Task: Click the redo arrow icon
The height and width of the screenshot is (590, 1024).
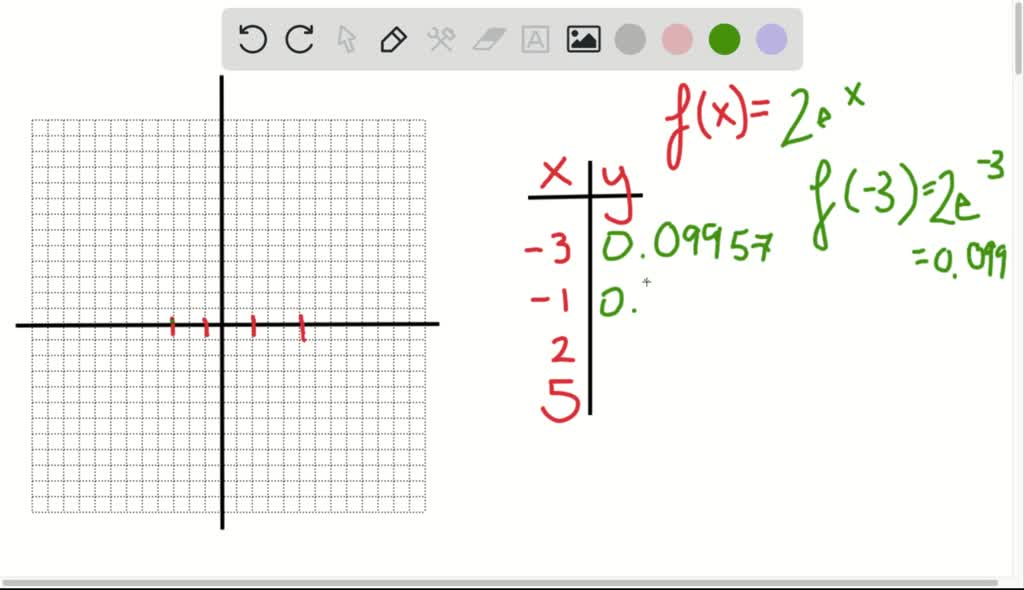Action: click(x=300, y=39)
